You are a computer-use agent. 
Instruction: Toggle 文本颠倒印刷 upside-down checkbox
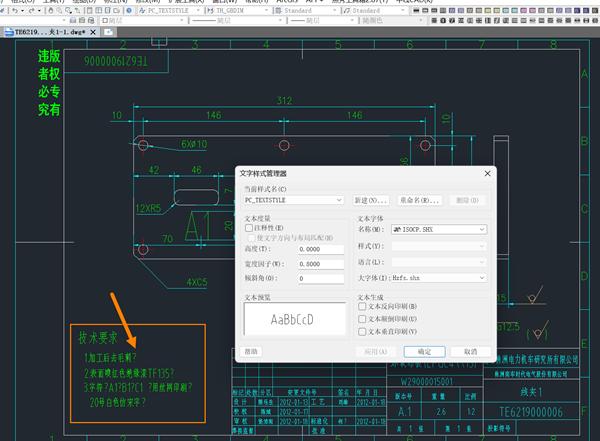pyautogui.click(x=363, y=318)
